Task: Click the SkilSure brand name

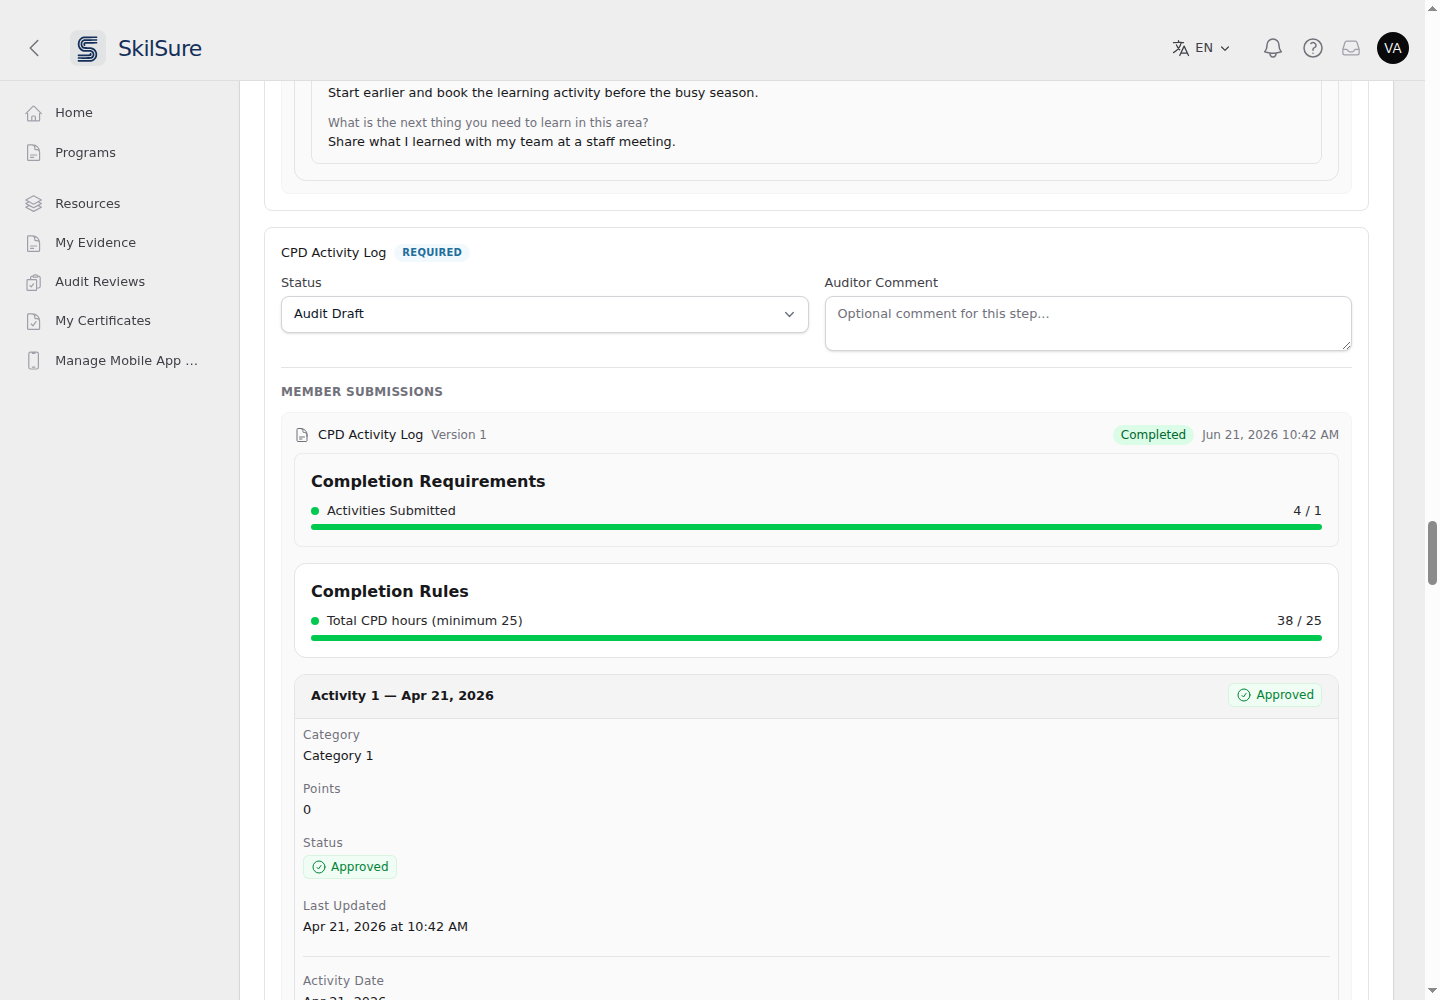Action: [x=160, y=48]
